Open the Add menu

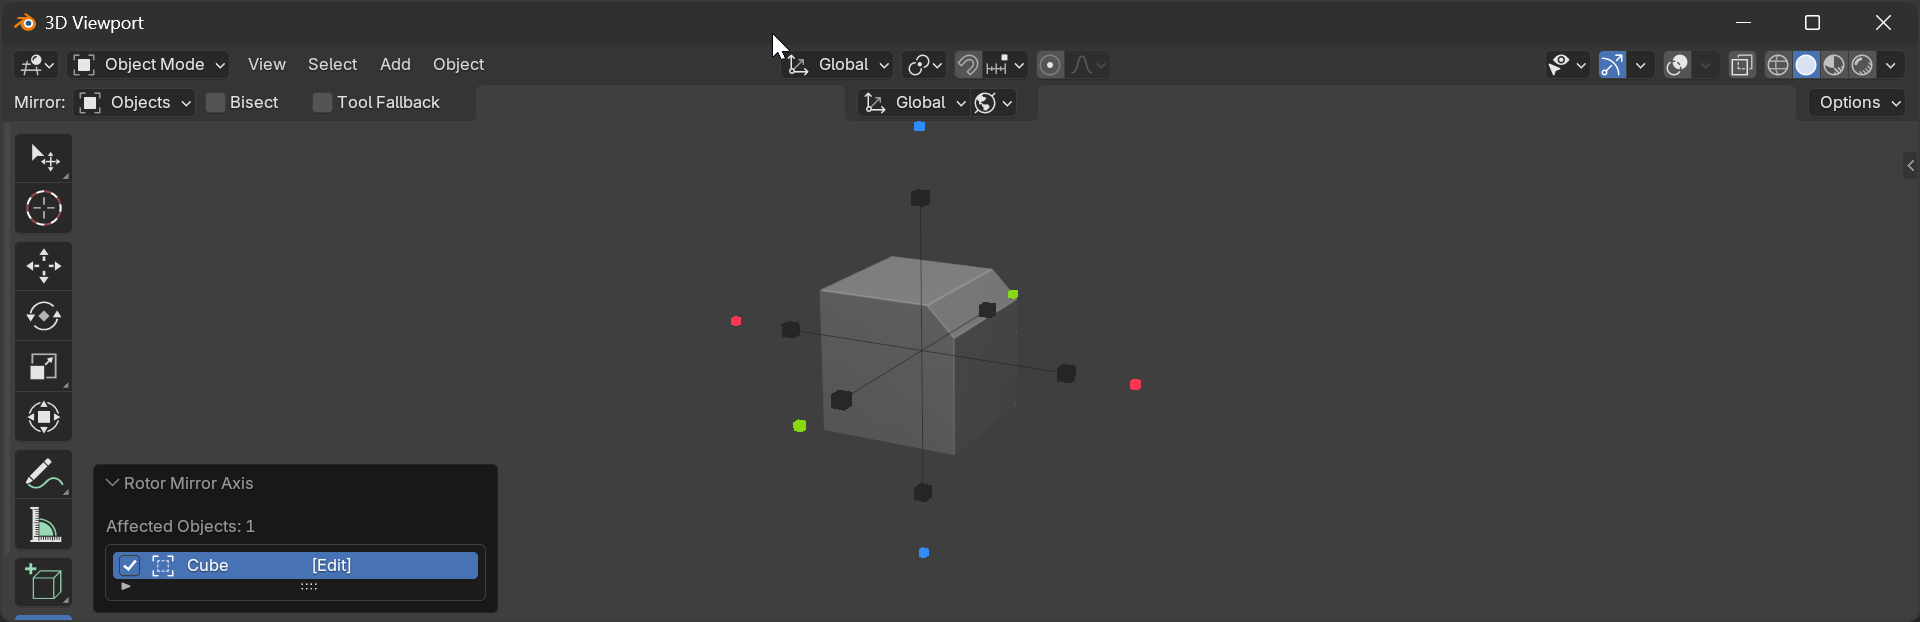(395, 65)
